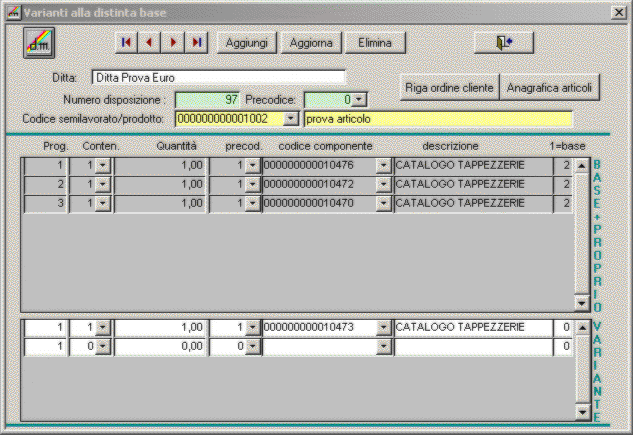The height and width of the screenshot is (435, 633).
Task: Click 1=base value 2 of base row 1
Action: click(563, 165)
